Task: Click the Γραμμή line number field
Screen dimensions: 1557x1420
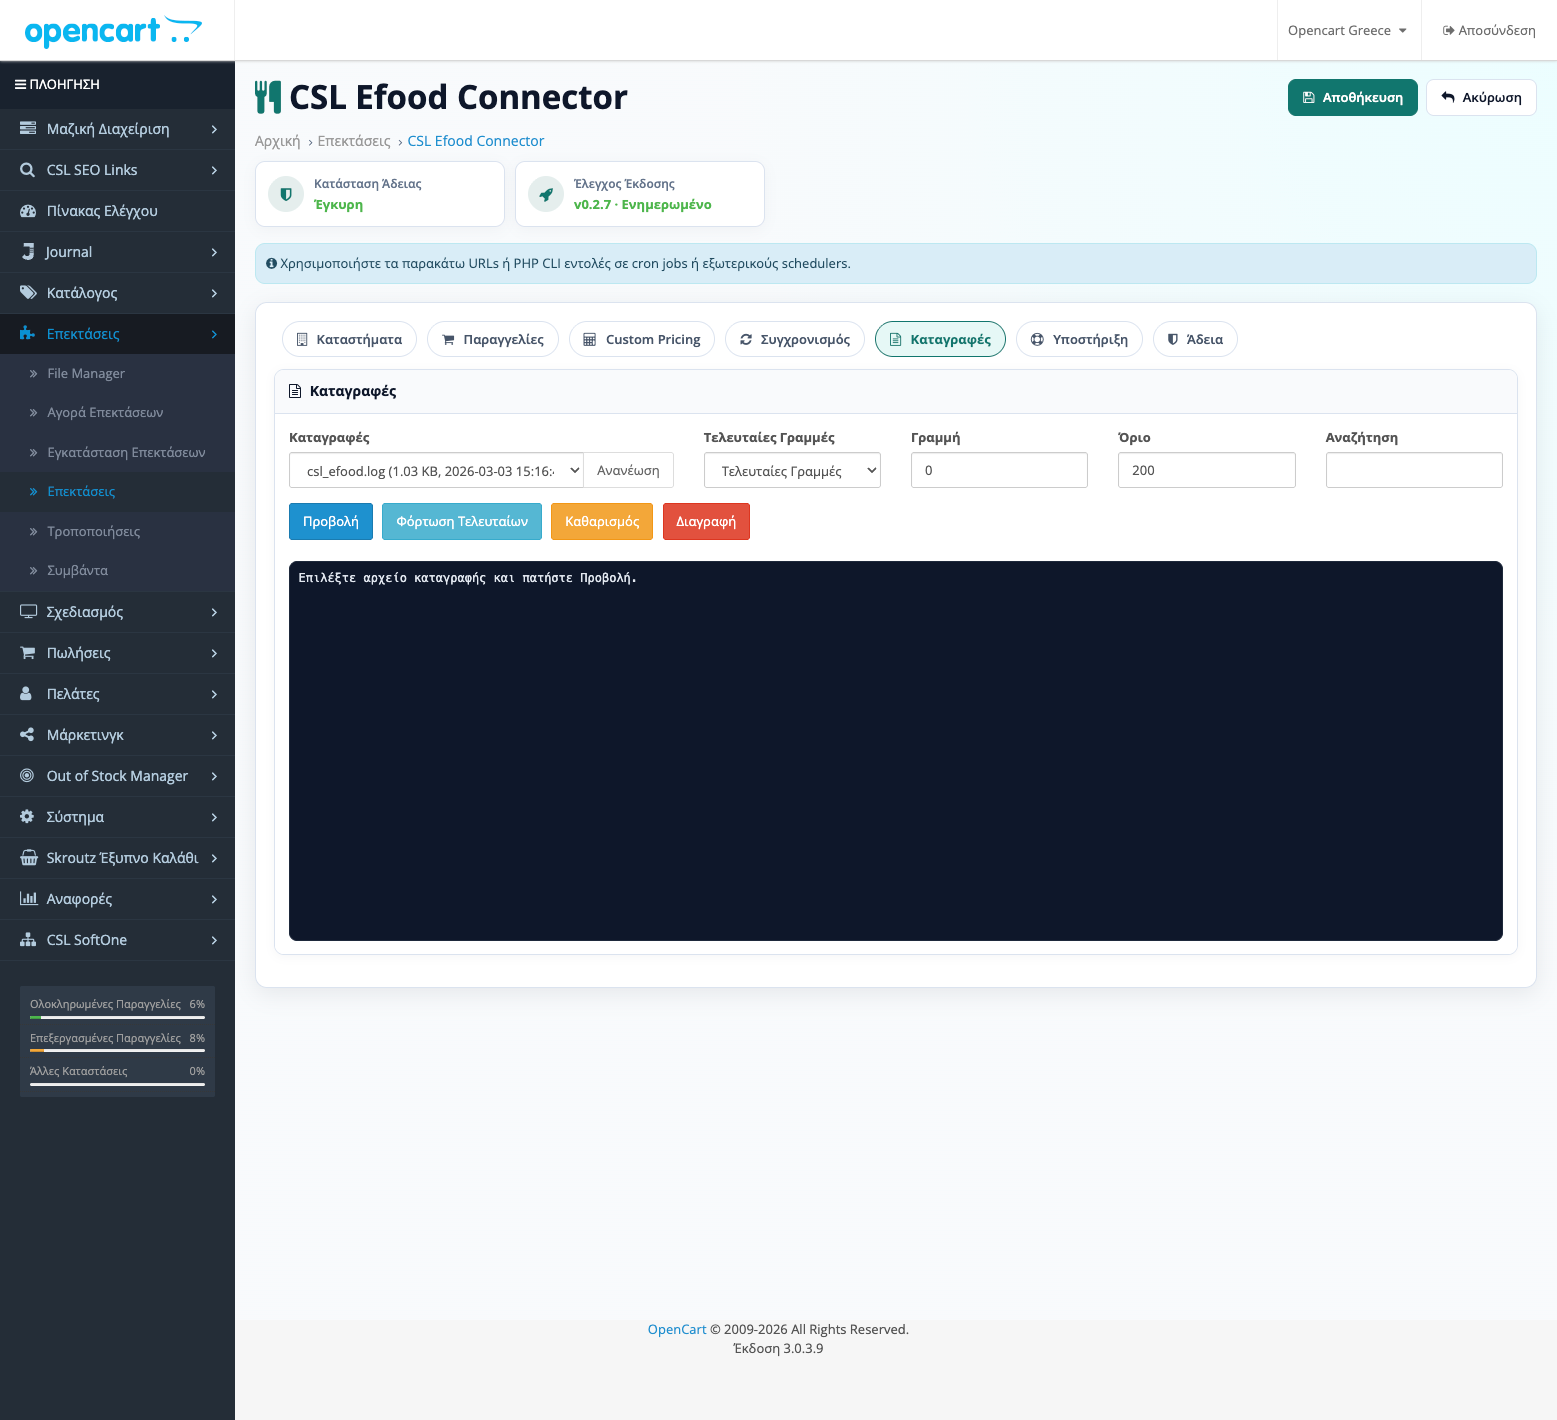Action: (x=999, y=471)
